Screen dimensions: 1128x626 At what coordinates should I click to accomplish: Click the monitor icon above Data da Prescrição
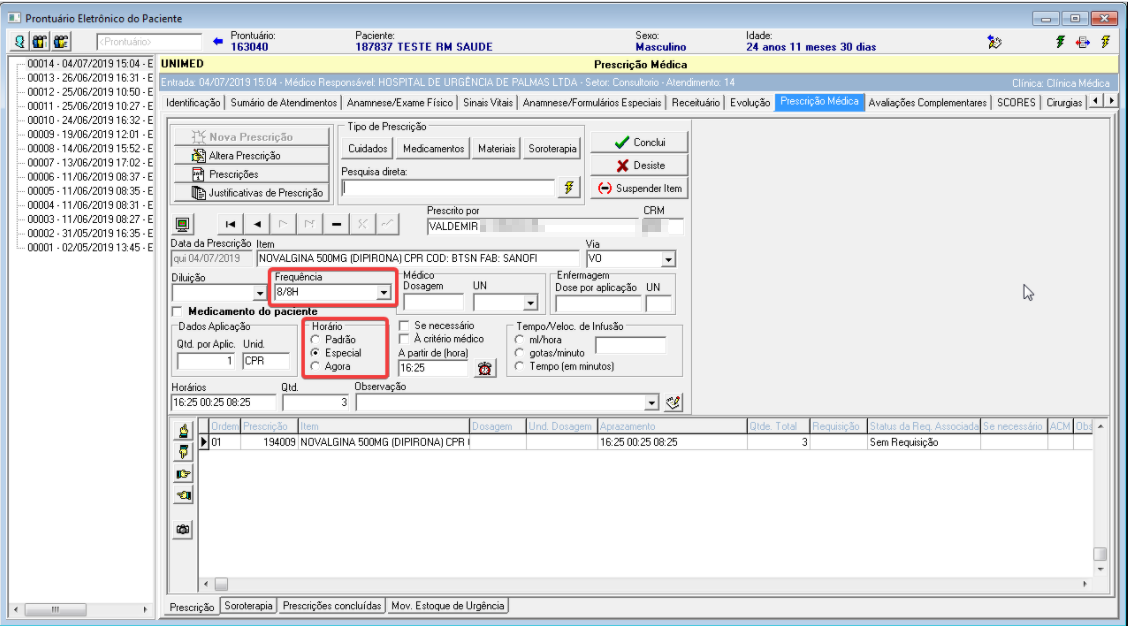tap(182, 224)
